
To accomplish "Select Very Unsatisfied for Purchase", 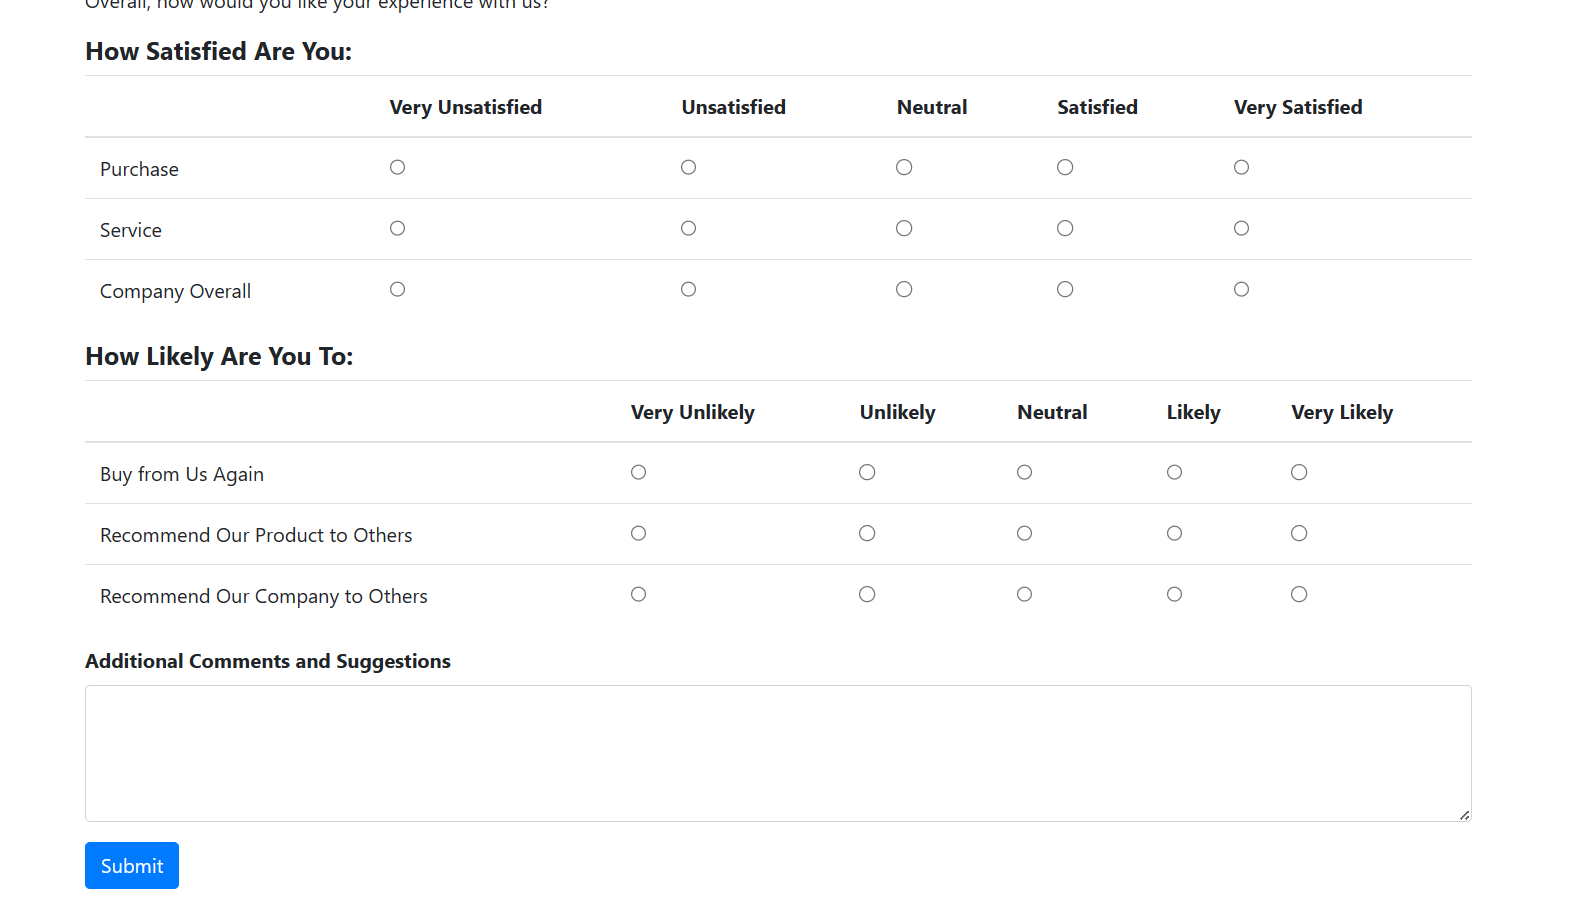I will coord(397,167).
